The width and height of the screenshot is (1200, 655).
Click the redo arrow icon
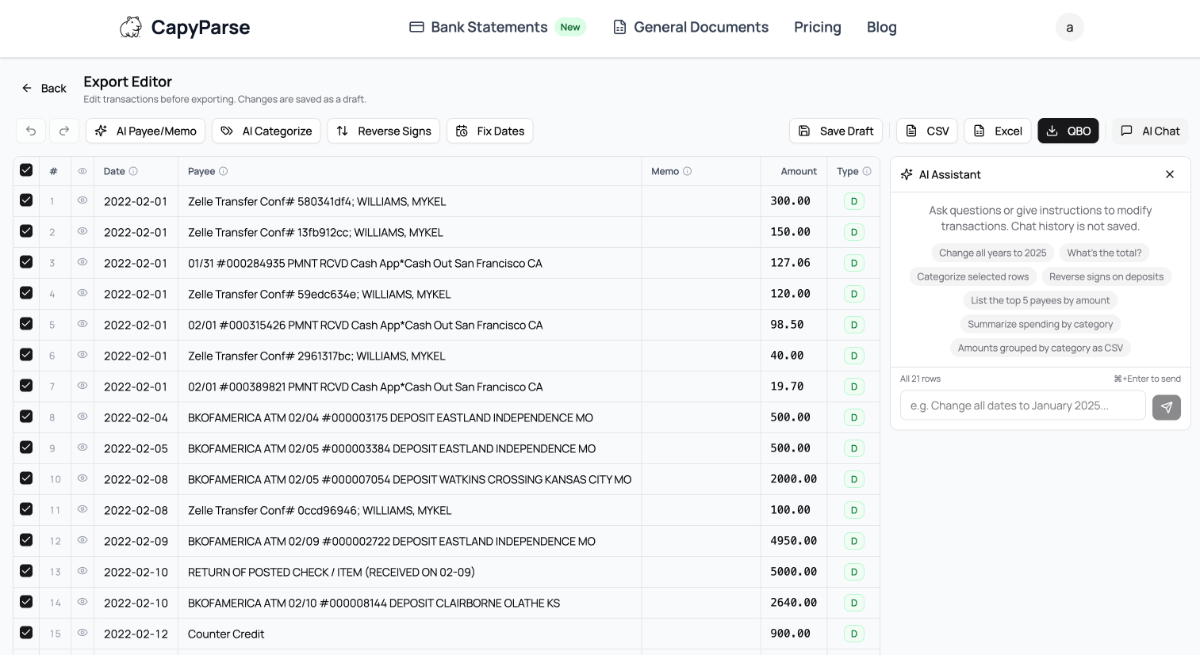pos(63,131)
